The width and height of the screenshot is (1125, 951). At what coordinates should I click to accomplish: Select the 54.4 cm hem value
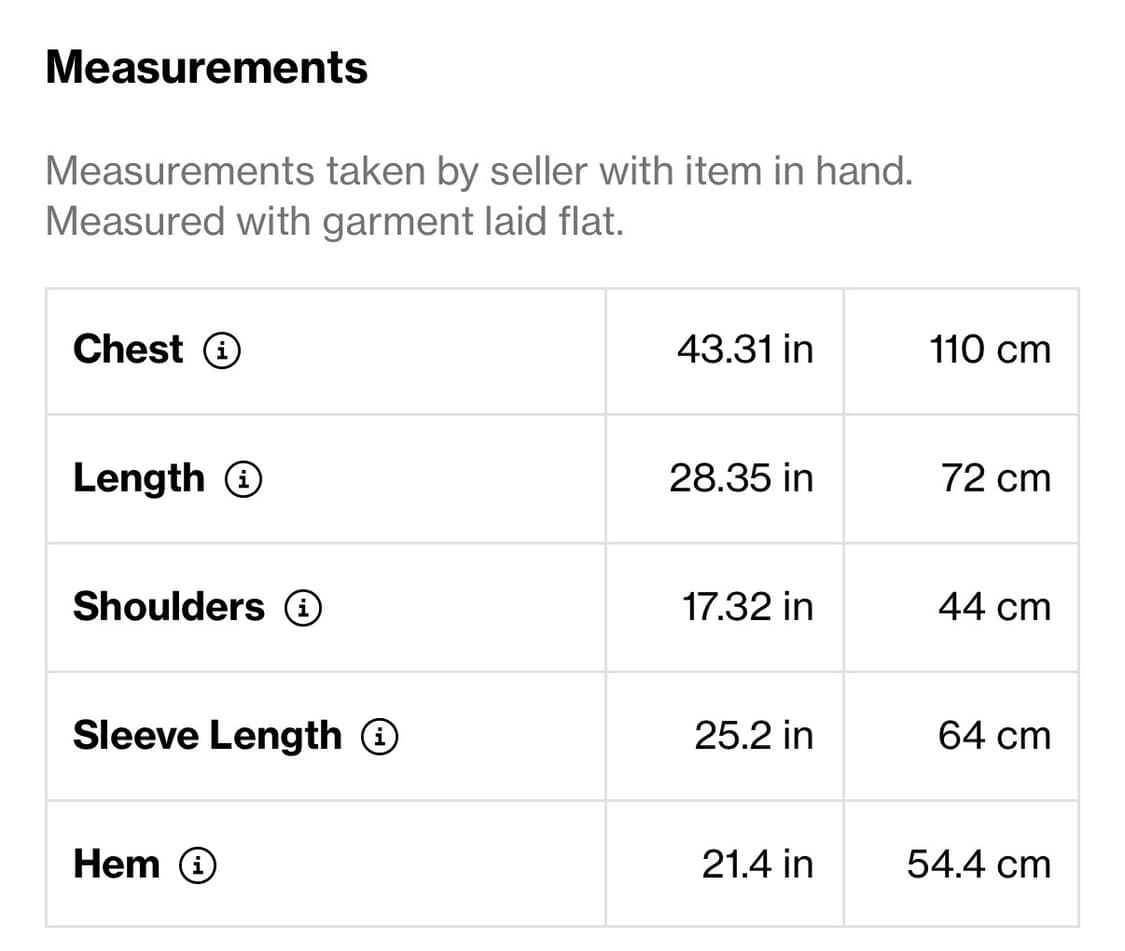pos(979,865)
